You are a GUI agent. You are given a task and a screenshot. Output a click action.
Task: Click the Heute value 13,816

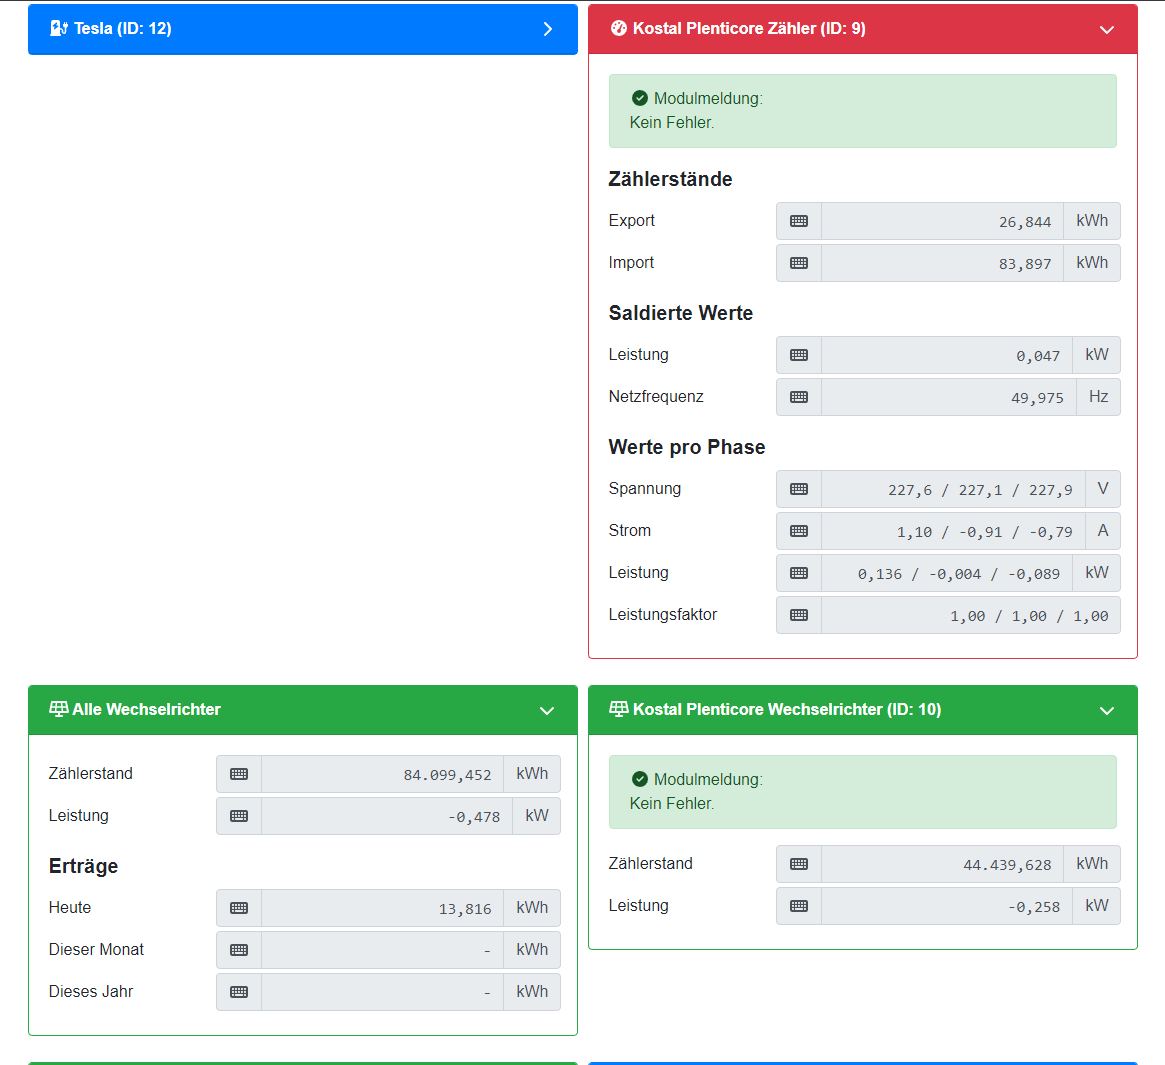pyautogui.click(x=382, y=908)
